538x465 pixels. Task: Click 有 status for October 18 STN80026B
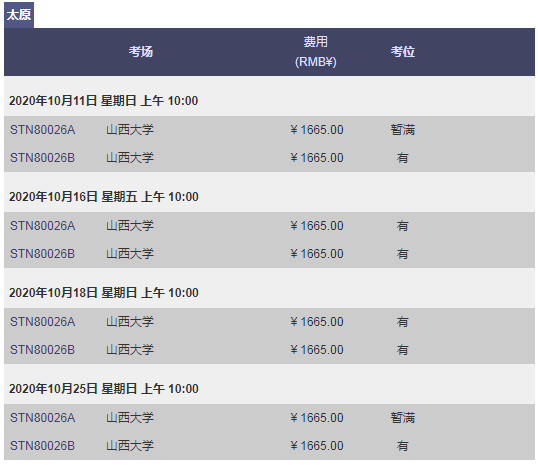coord(402,350)
